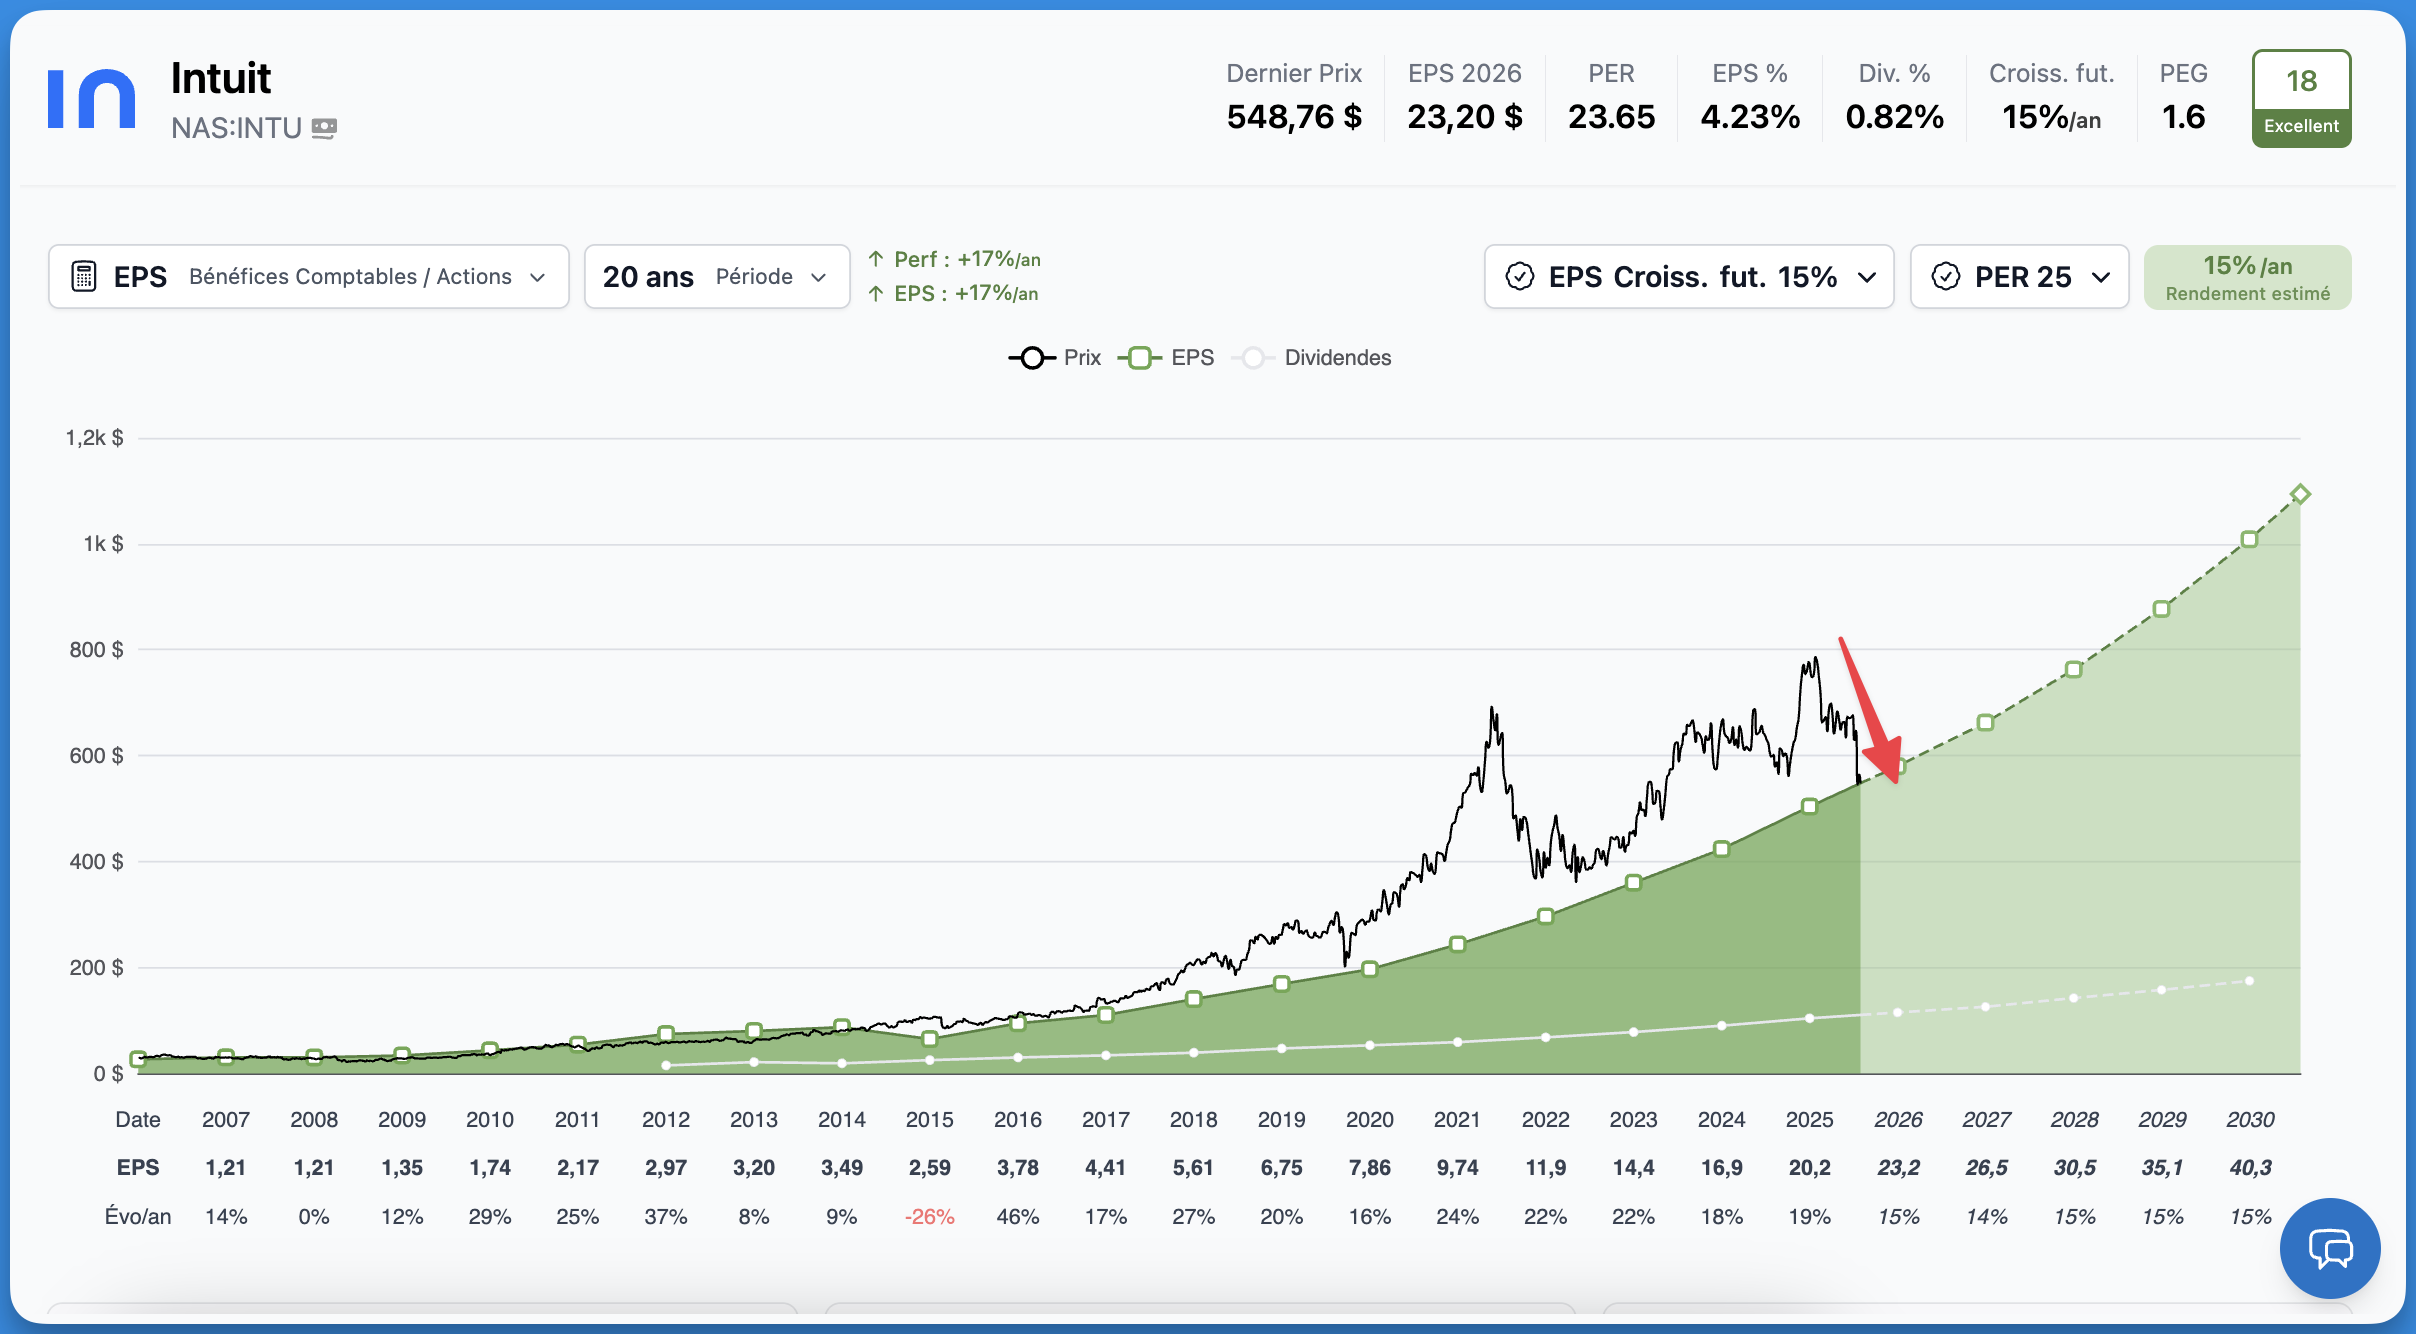Click the 15%/an Rendement estimé button
This screenshot has width=2416, height=1334.
click(x=2247, y=277)
